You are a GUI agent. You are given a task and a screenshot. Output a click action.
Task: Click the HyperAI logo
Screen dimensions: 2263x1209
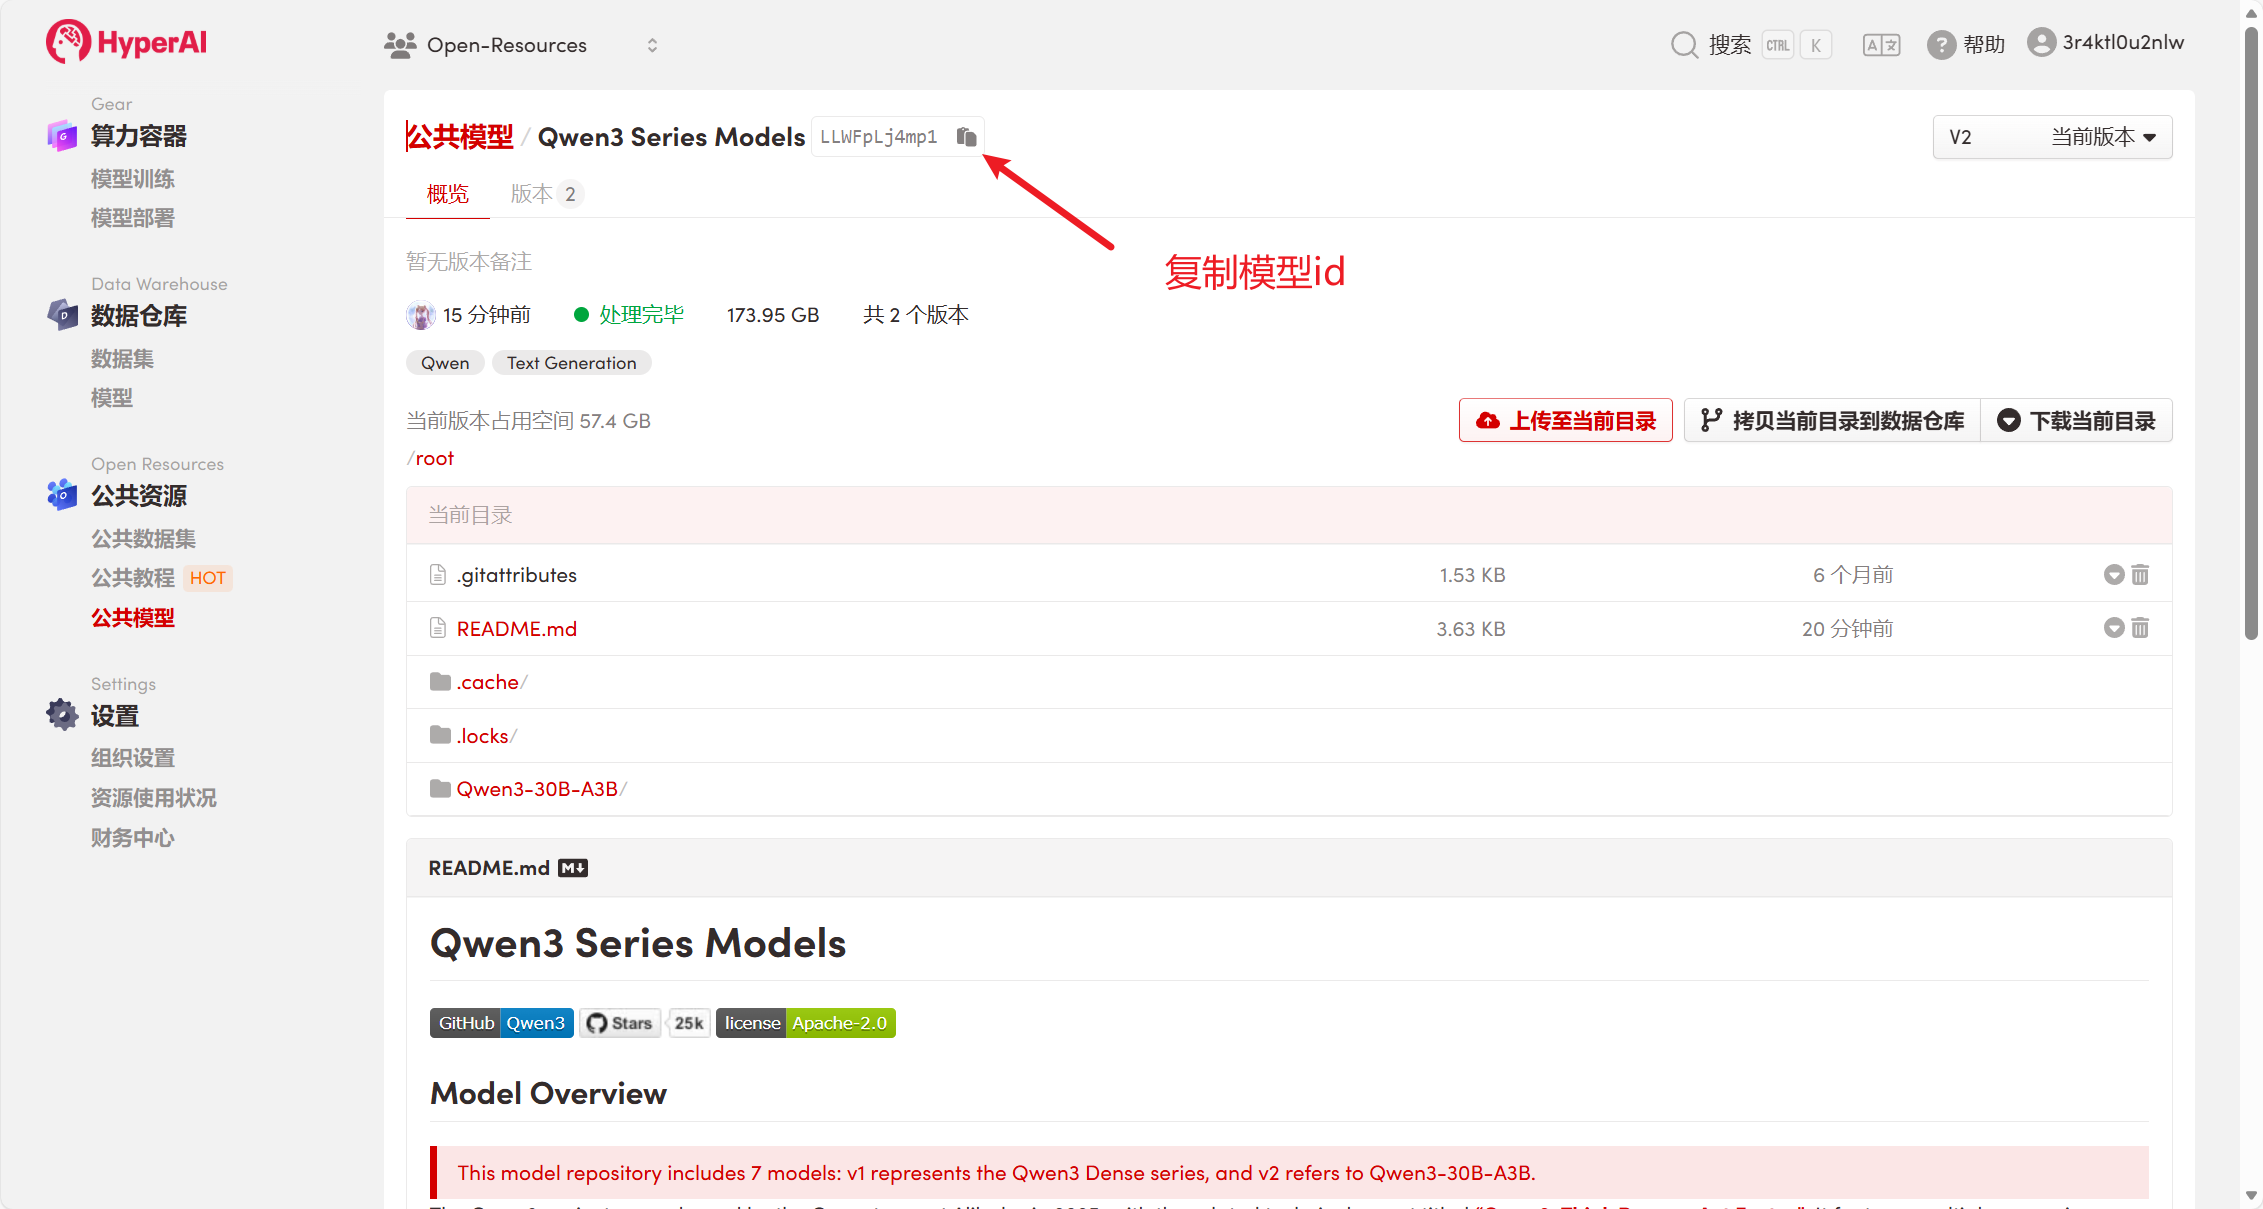coord(126,43)
